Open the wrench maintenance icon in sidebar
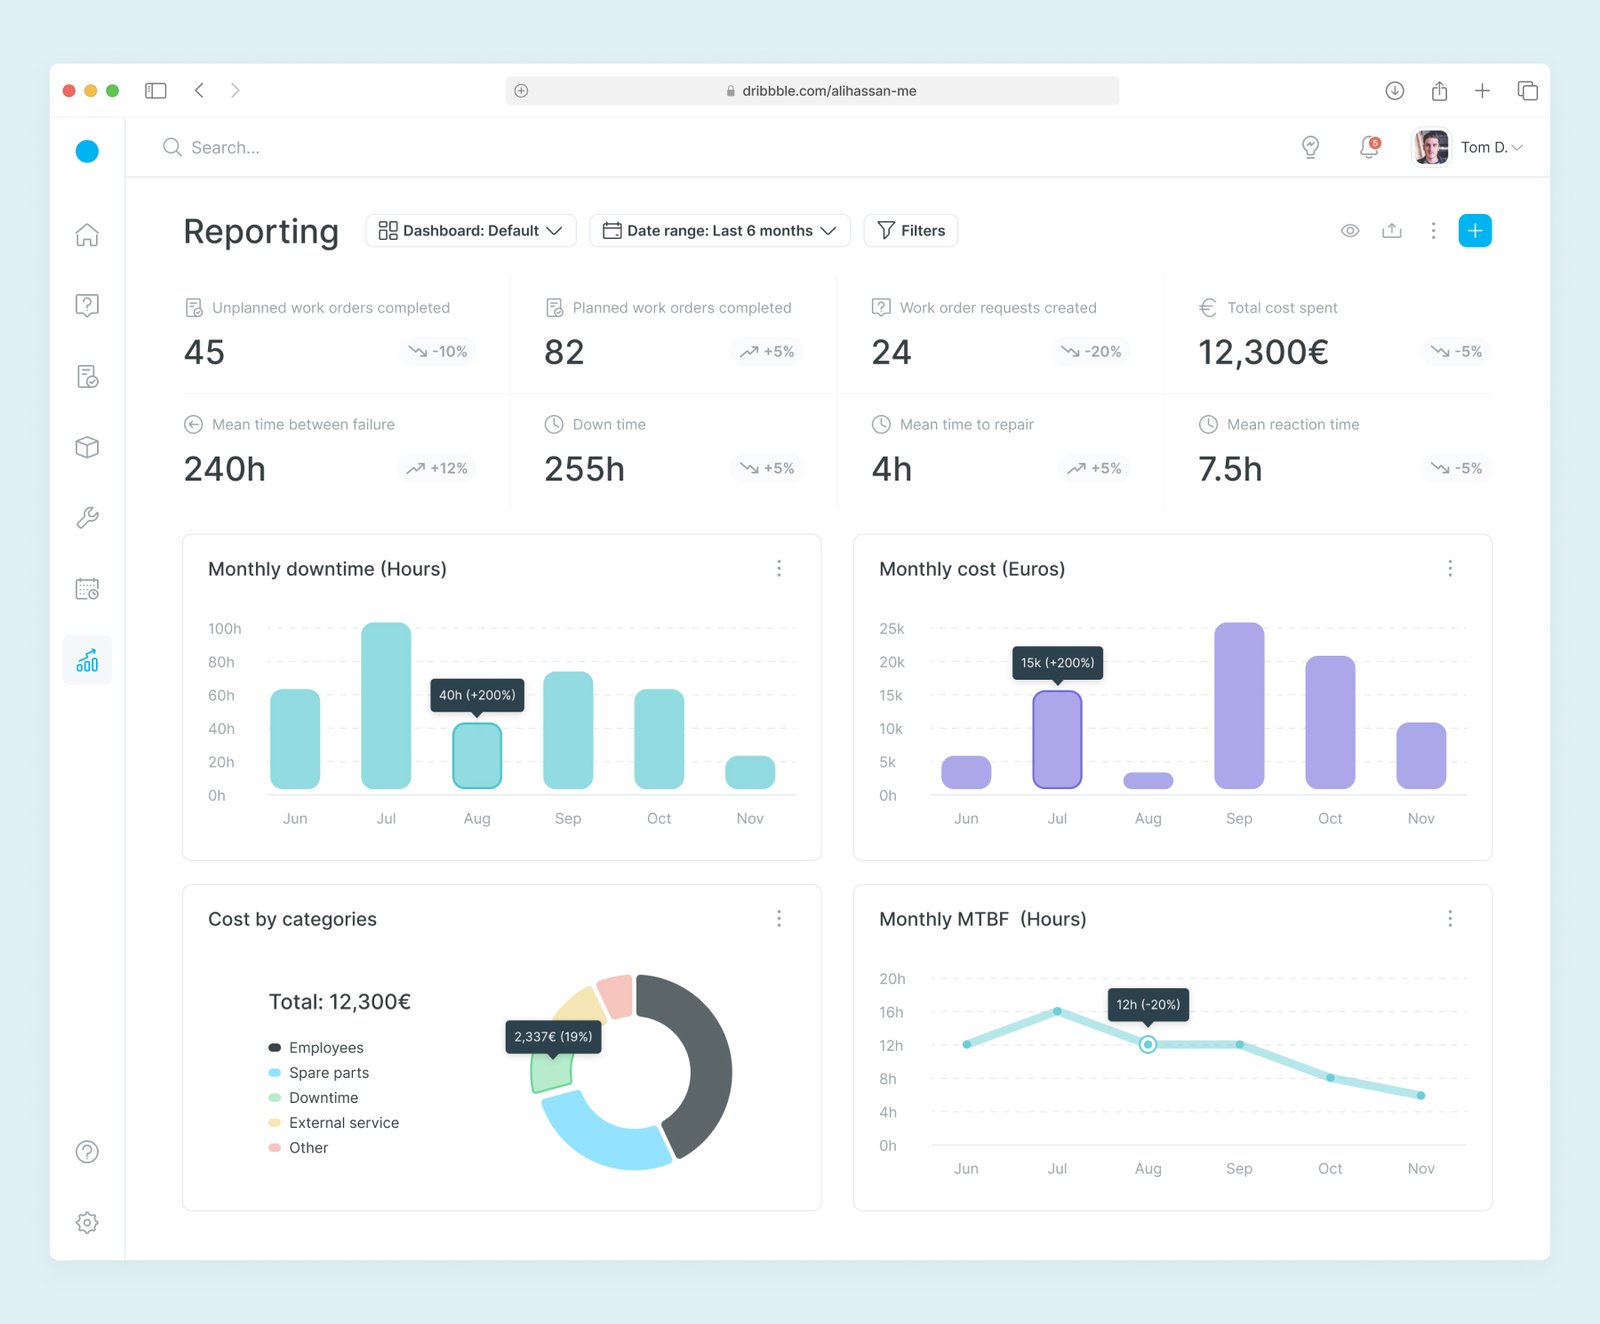This screenshot has height=1324, width=1600. tap(87, 518)
